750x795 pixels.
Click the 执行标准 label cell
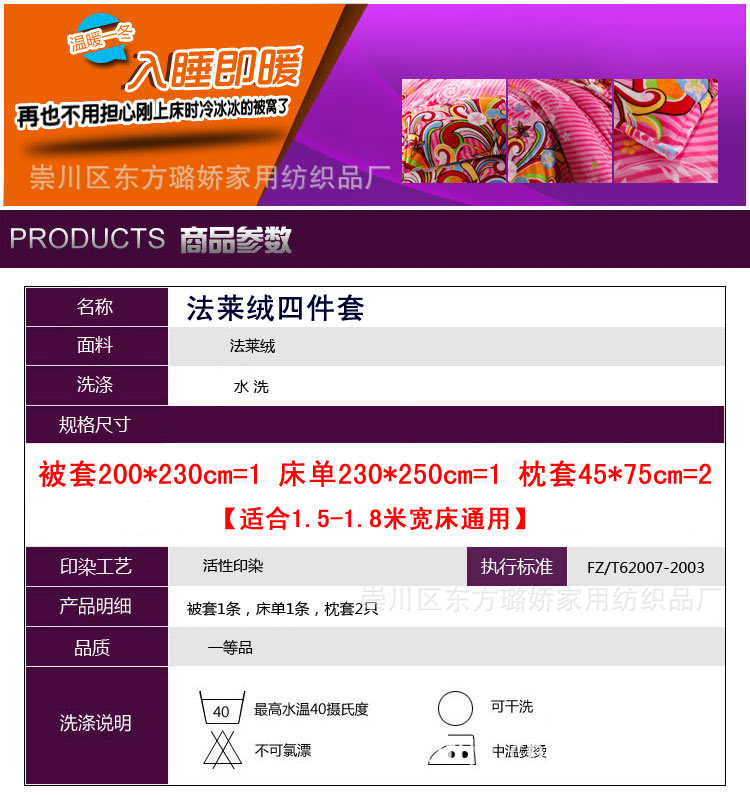coord(517,566)
